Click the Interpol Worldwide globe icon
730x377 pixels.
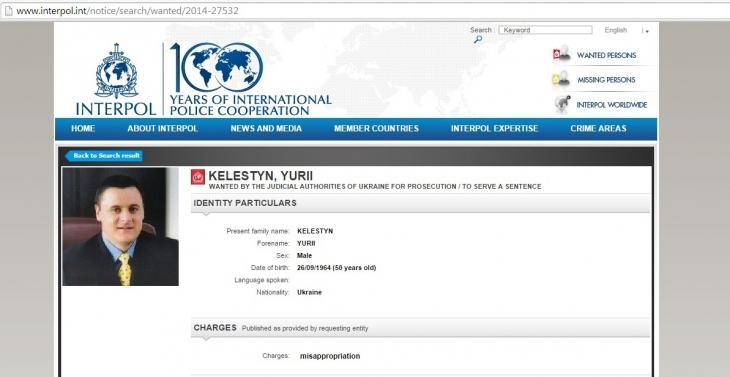click(x=562, y=104)
